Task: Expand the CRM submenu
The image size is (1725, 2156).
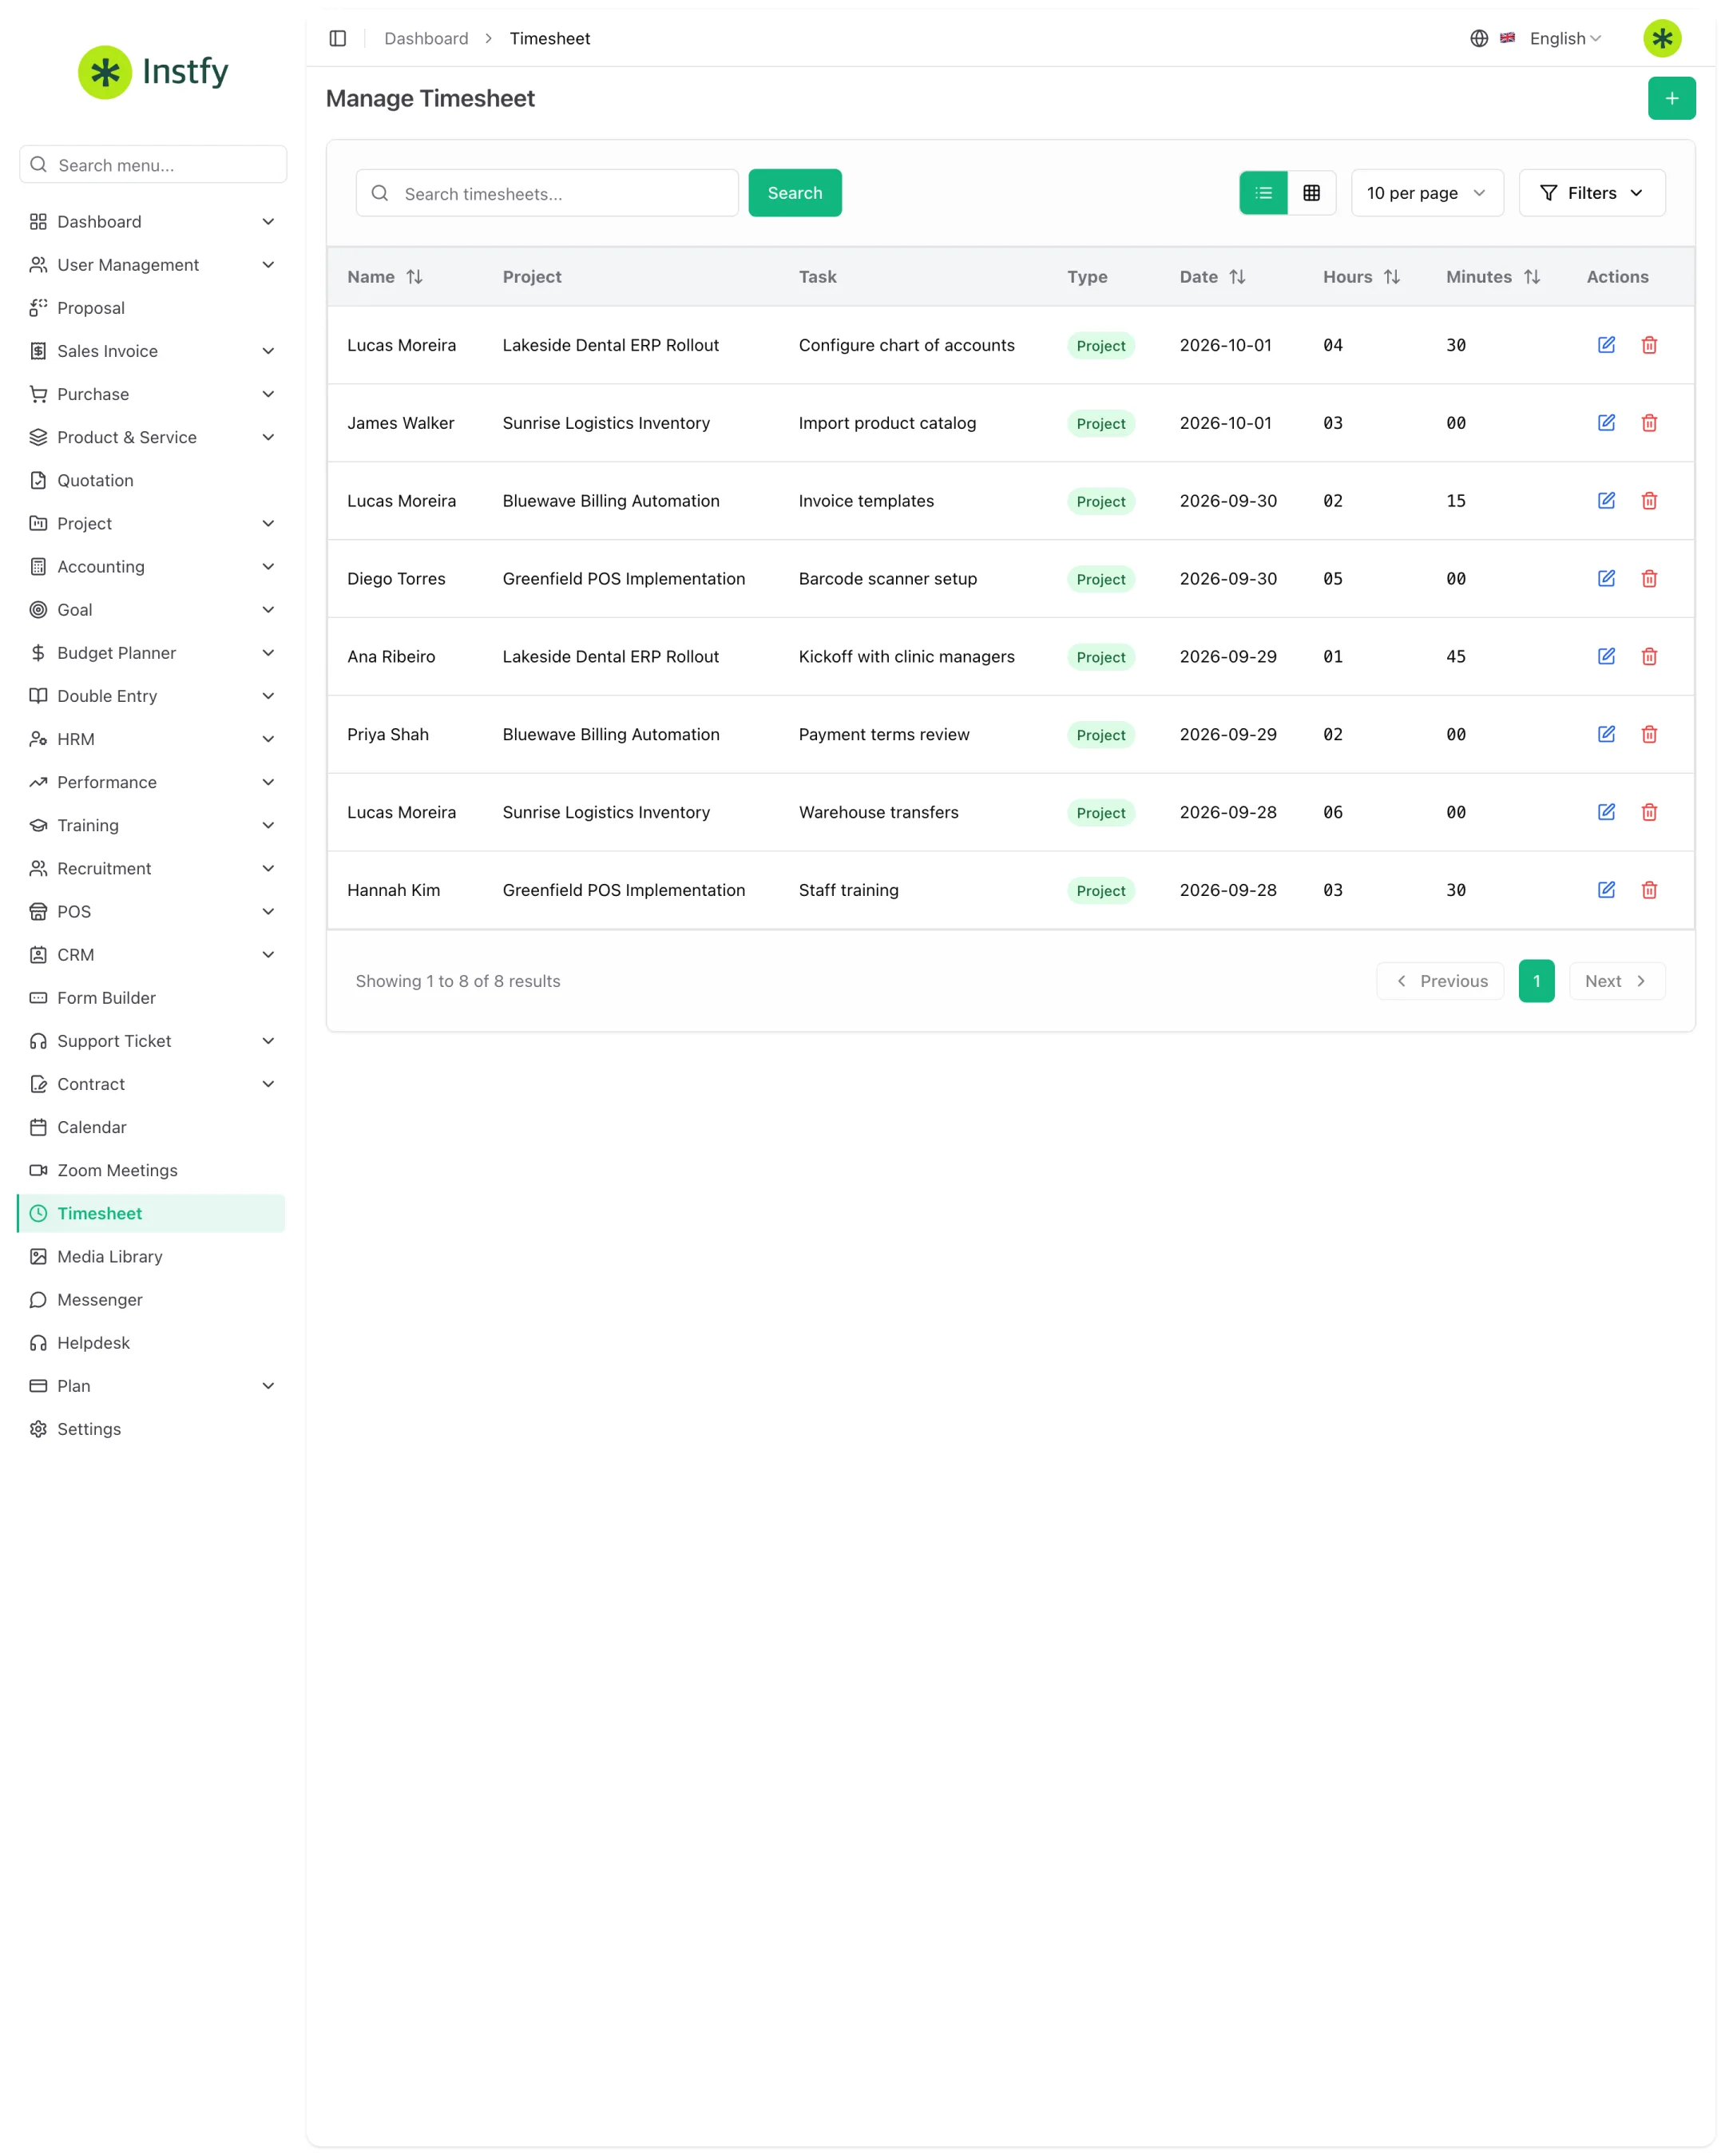Action: click(152, 955)
